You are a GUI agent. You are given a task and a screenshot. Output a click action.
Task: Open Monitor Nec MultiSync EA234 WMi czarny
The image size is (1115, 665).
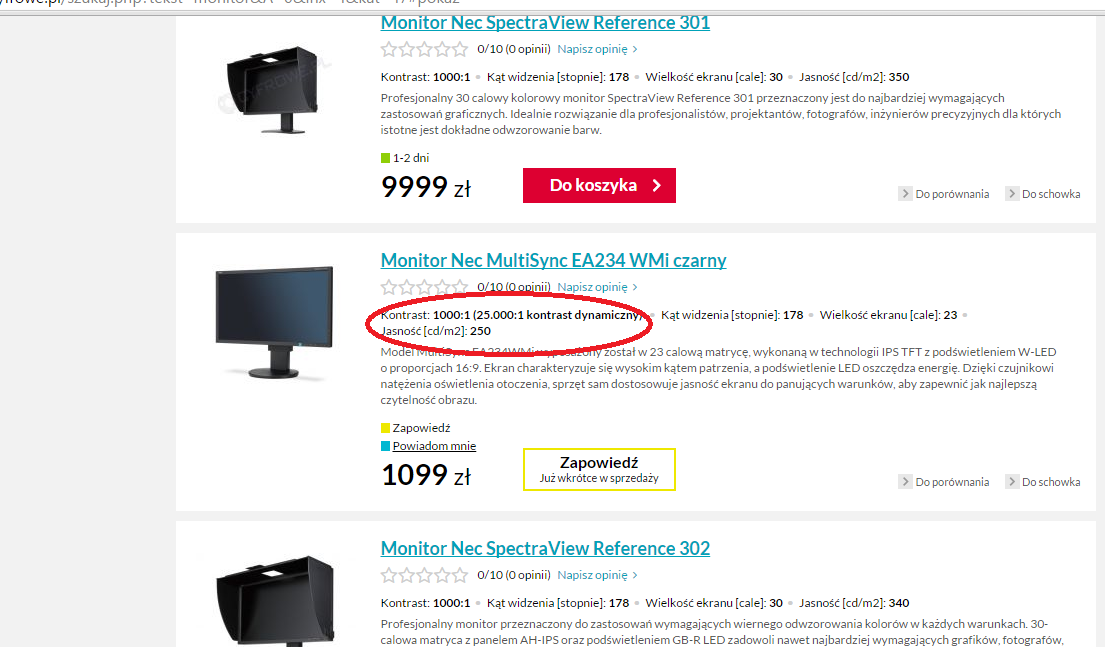(553, 261)
